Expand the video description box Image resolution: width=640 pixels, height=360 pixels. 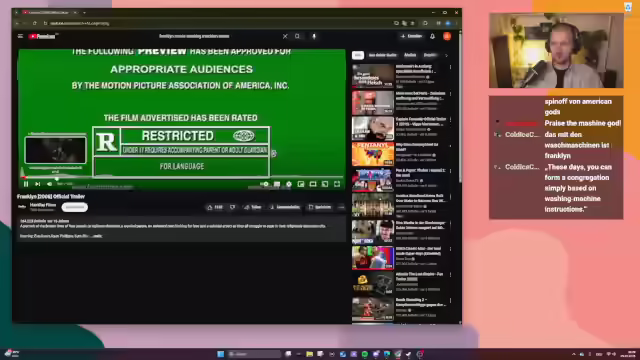pyautogui.click(x=182, y=229)
